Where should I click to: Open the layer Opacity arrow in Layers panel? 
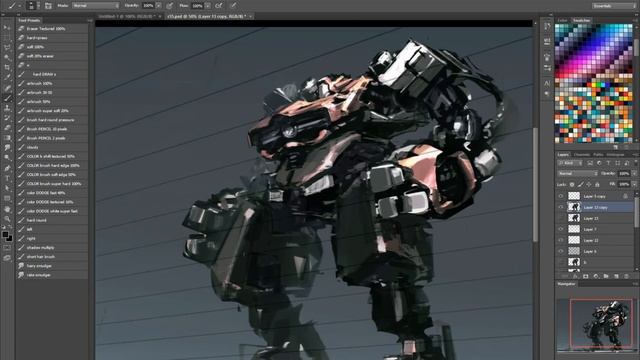pyautogui.click(x=634, y=173)
